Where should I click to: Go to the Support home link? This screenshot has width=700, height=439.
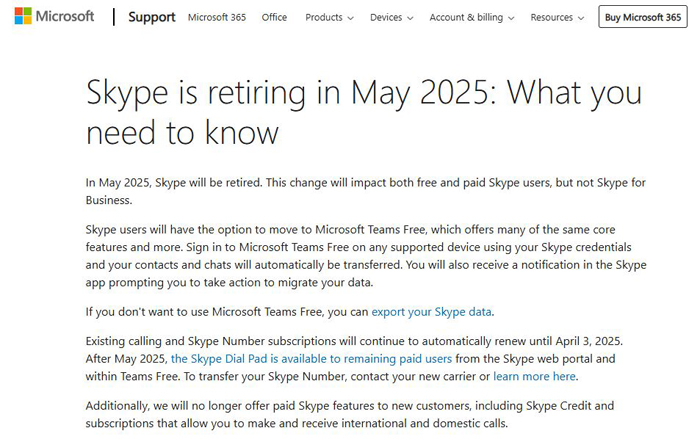pos(152,17)
